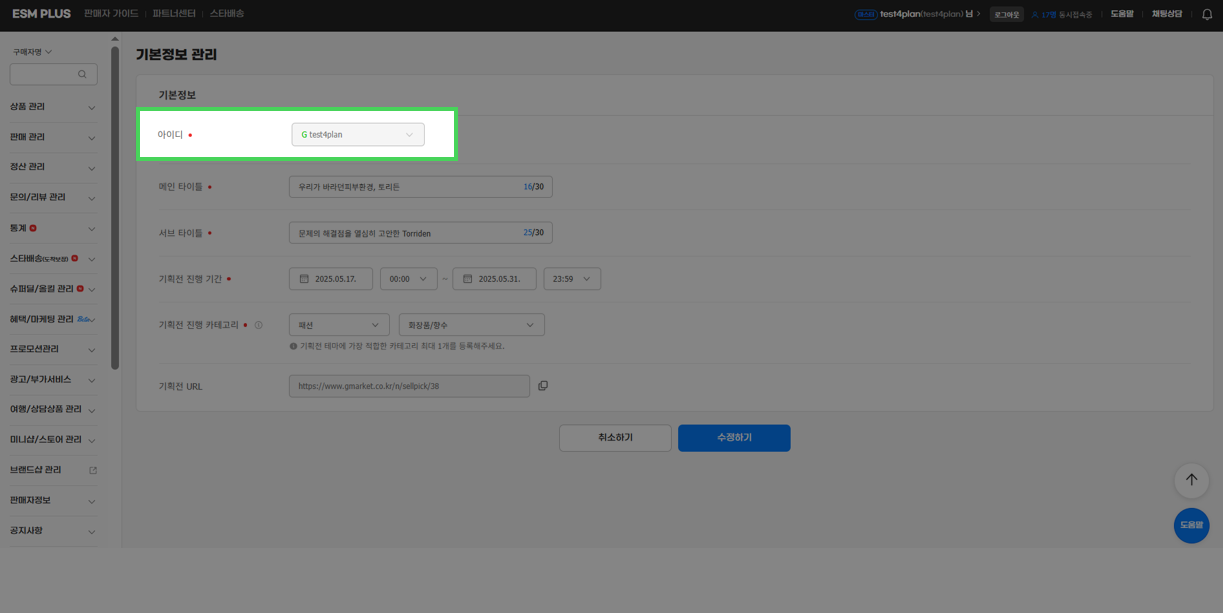Open the end time 23:59 dropdown

point(572,279)
